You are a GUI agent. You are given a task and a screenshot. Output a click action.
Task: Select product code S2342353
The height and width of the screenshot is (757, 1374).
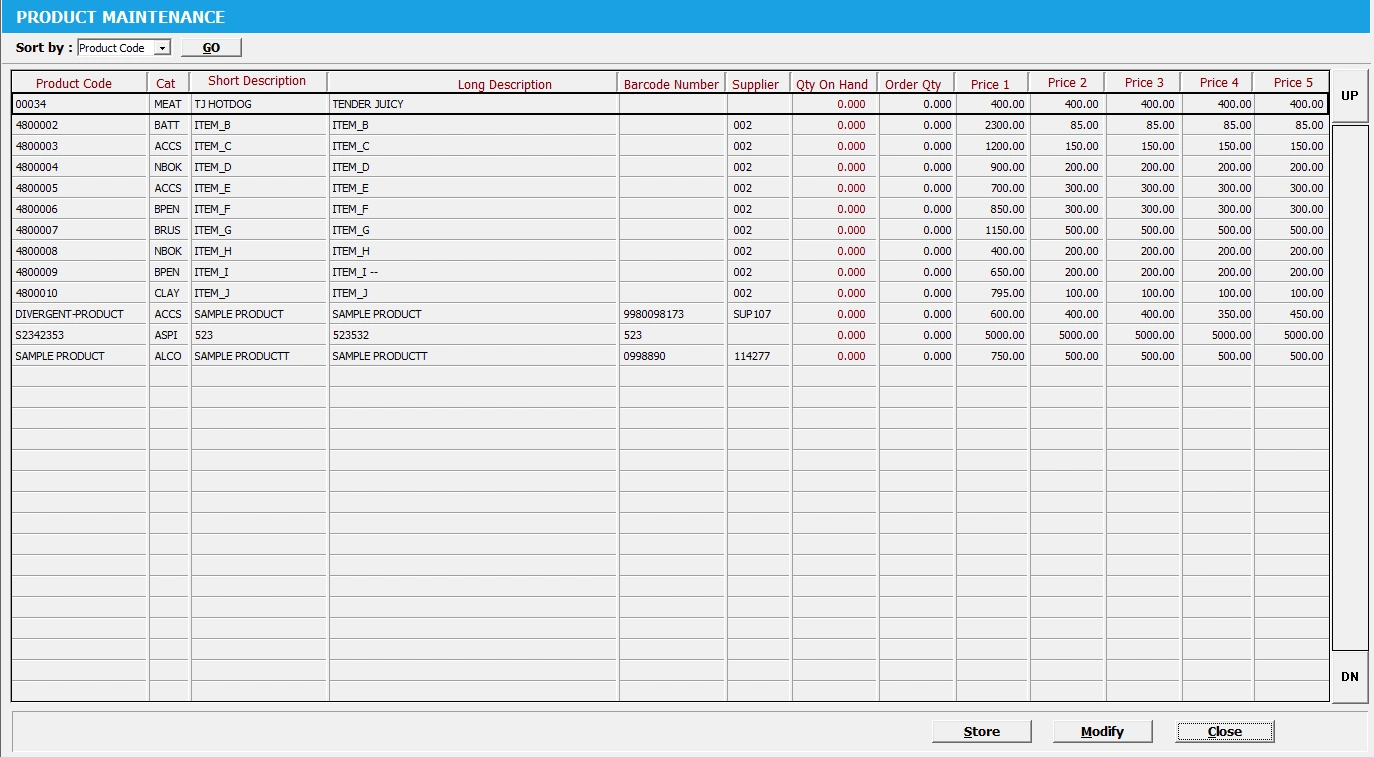coord(80,335)
